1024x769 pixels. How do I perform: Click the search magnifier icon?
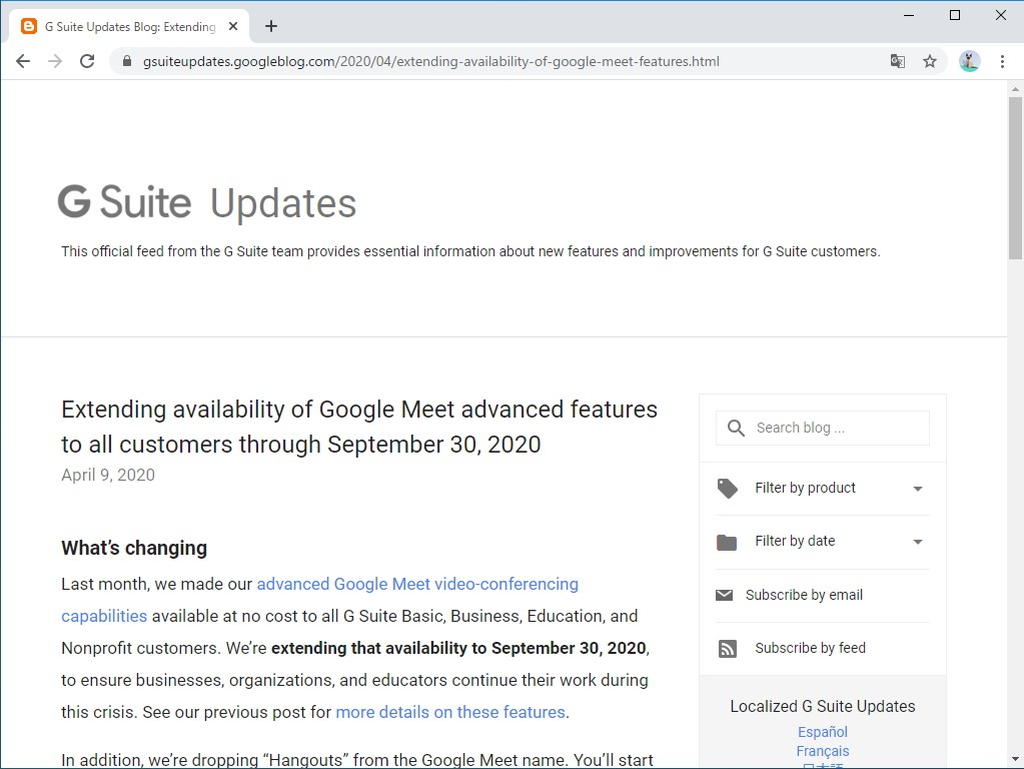tap(736, 428)
